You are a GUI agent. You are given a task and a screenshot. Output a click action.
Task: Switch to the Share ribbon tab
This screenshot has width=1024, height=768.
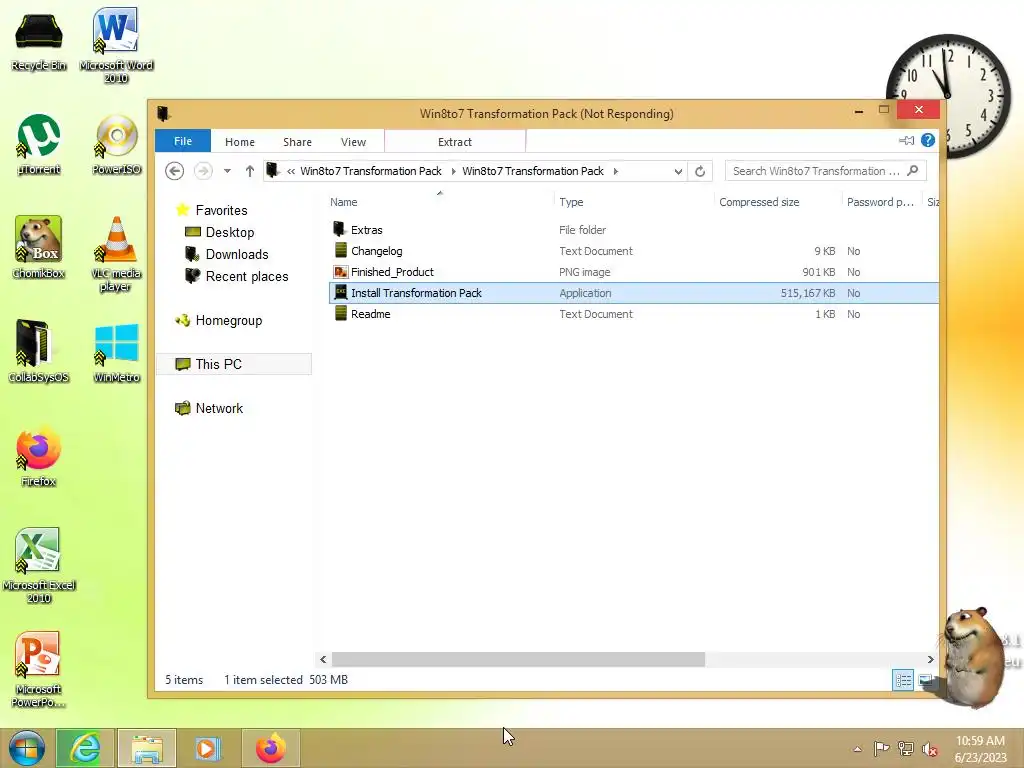[x=297, y=142]
